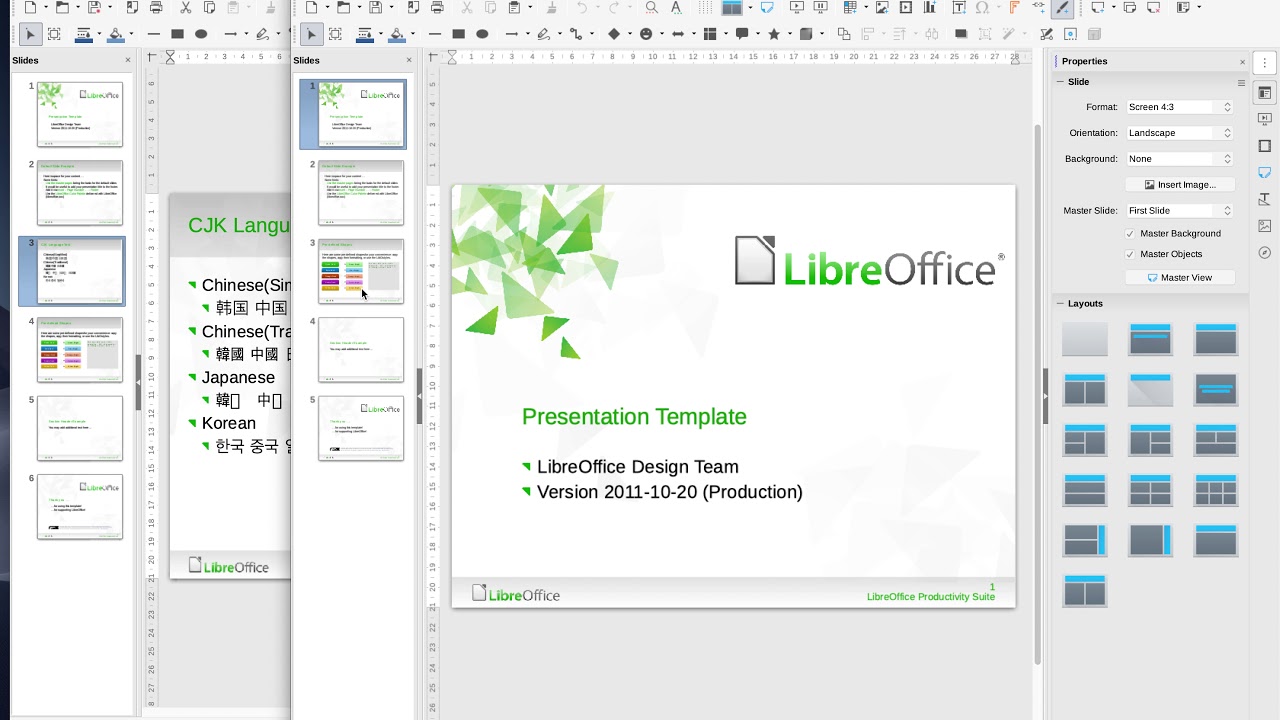1280x720 pixels.
Task: Toggle Master Objects checkbox
Action: 1130,254
